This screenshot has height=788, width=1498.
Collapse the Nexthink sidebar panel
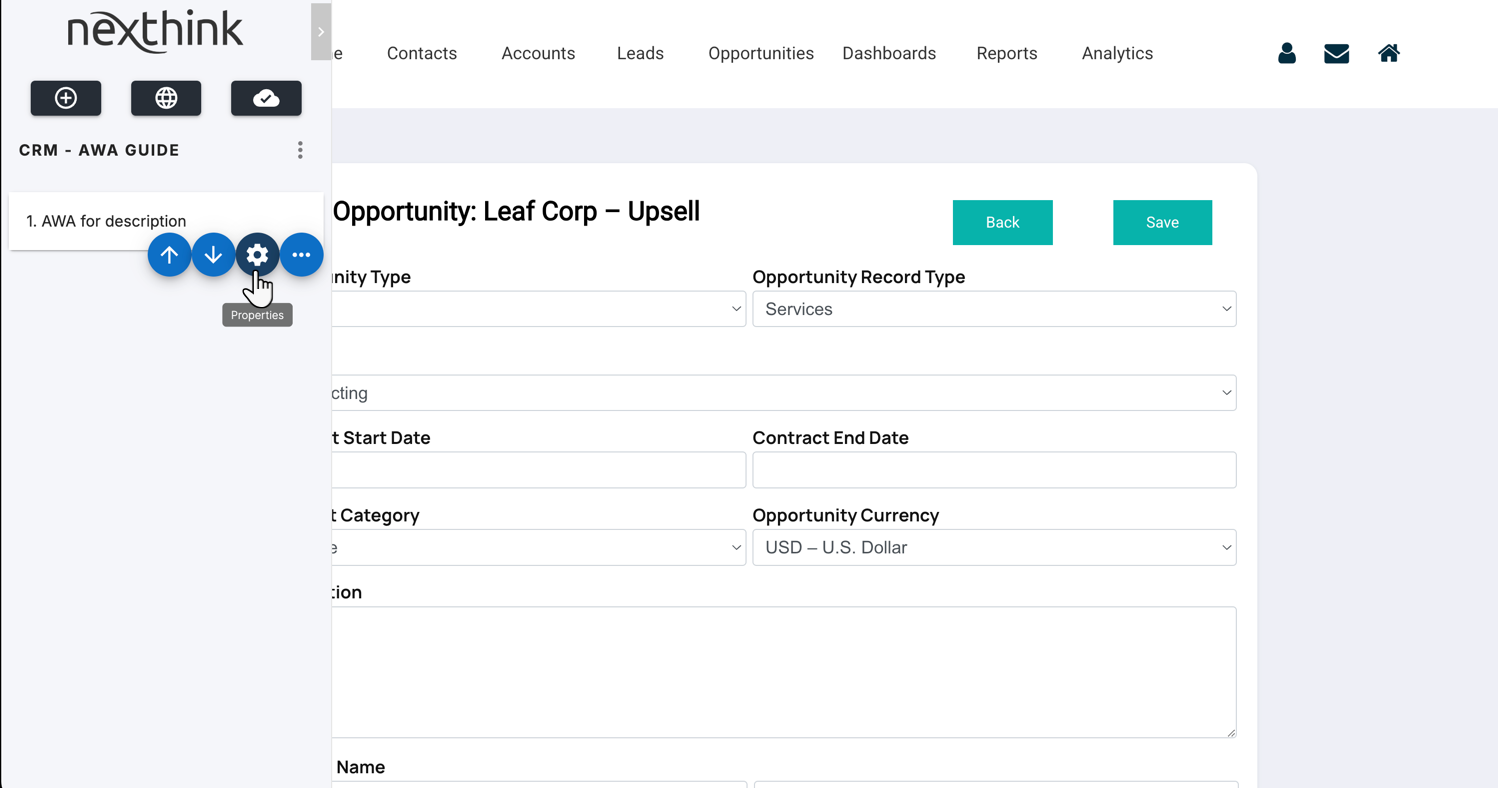pos(321,32)
